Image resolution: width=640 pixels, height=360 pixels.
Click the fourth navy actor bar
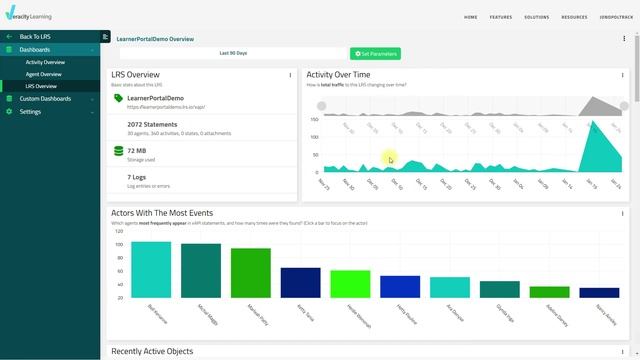pyautogui.click(x=300, y=283)
